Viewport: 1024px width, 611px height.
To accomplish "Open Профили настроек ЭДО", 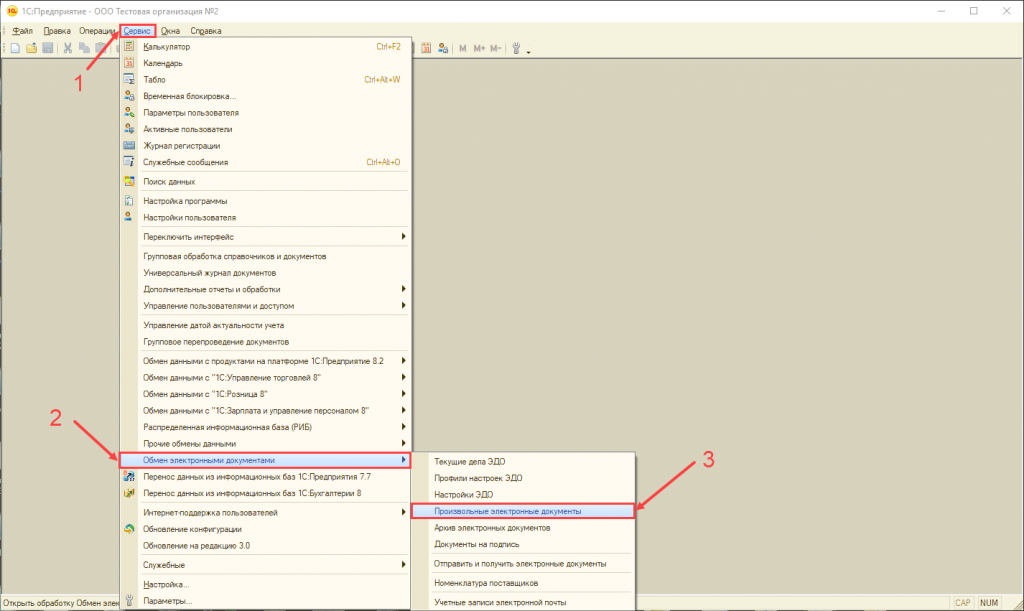I will point(478,478).
